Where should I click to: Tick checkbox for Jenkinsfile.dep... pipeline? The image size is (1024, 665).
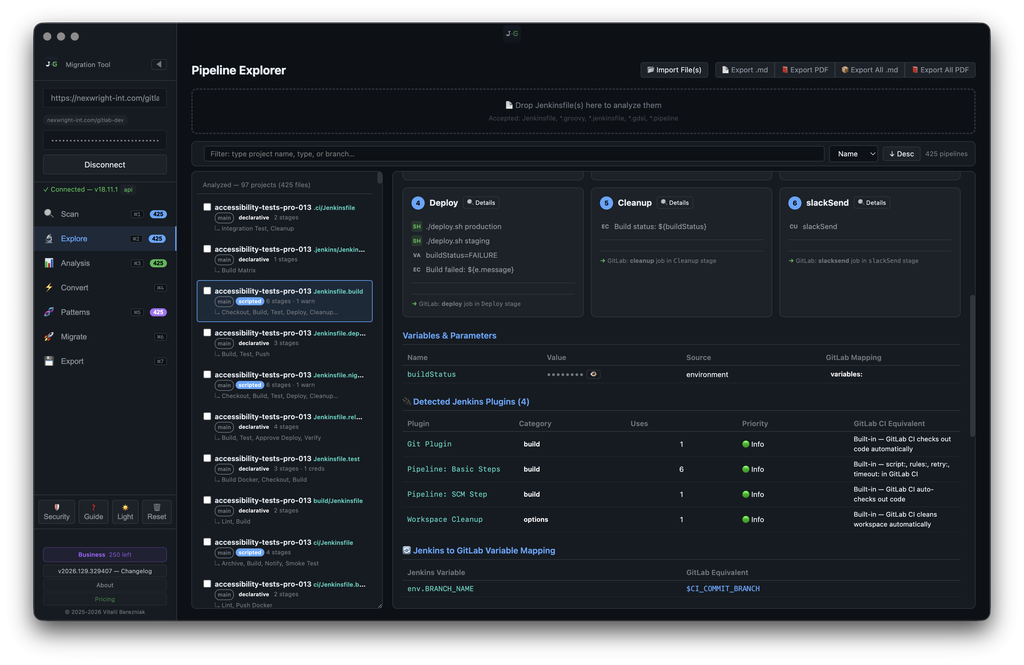point(207,332)
